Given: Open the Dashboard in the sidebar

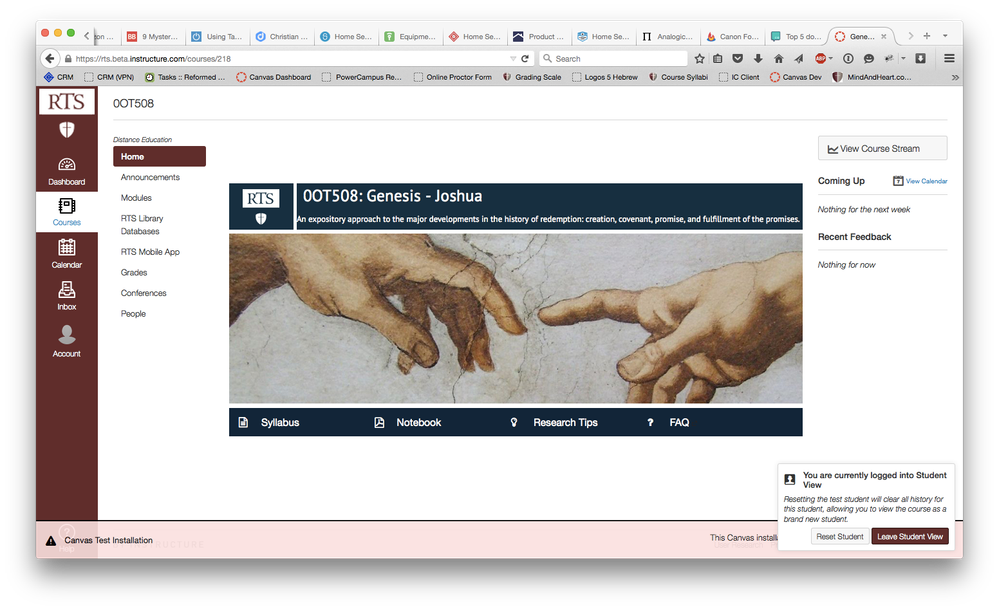Looking at the screenshot, I should click(x=66, y=171).
